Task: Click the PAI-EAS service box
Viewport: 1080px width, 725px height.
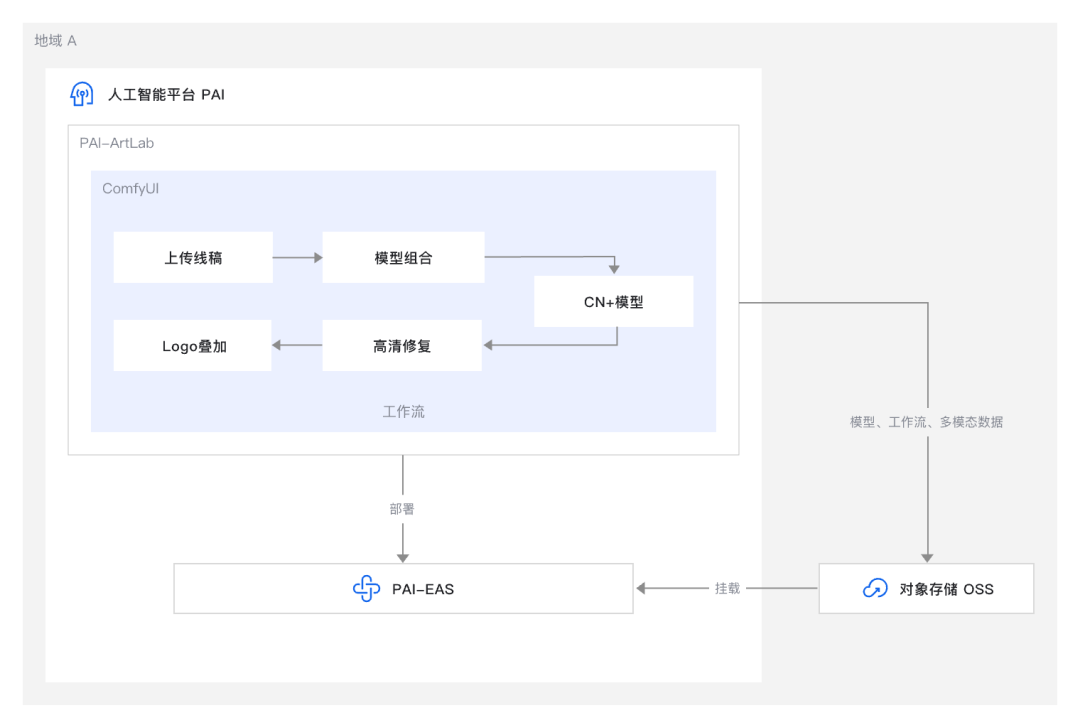Action: 404,589
